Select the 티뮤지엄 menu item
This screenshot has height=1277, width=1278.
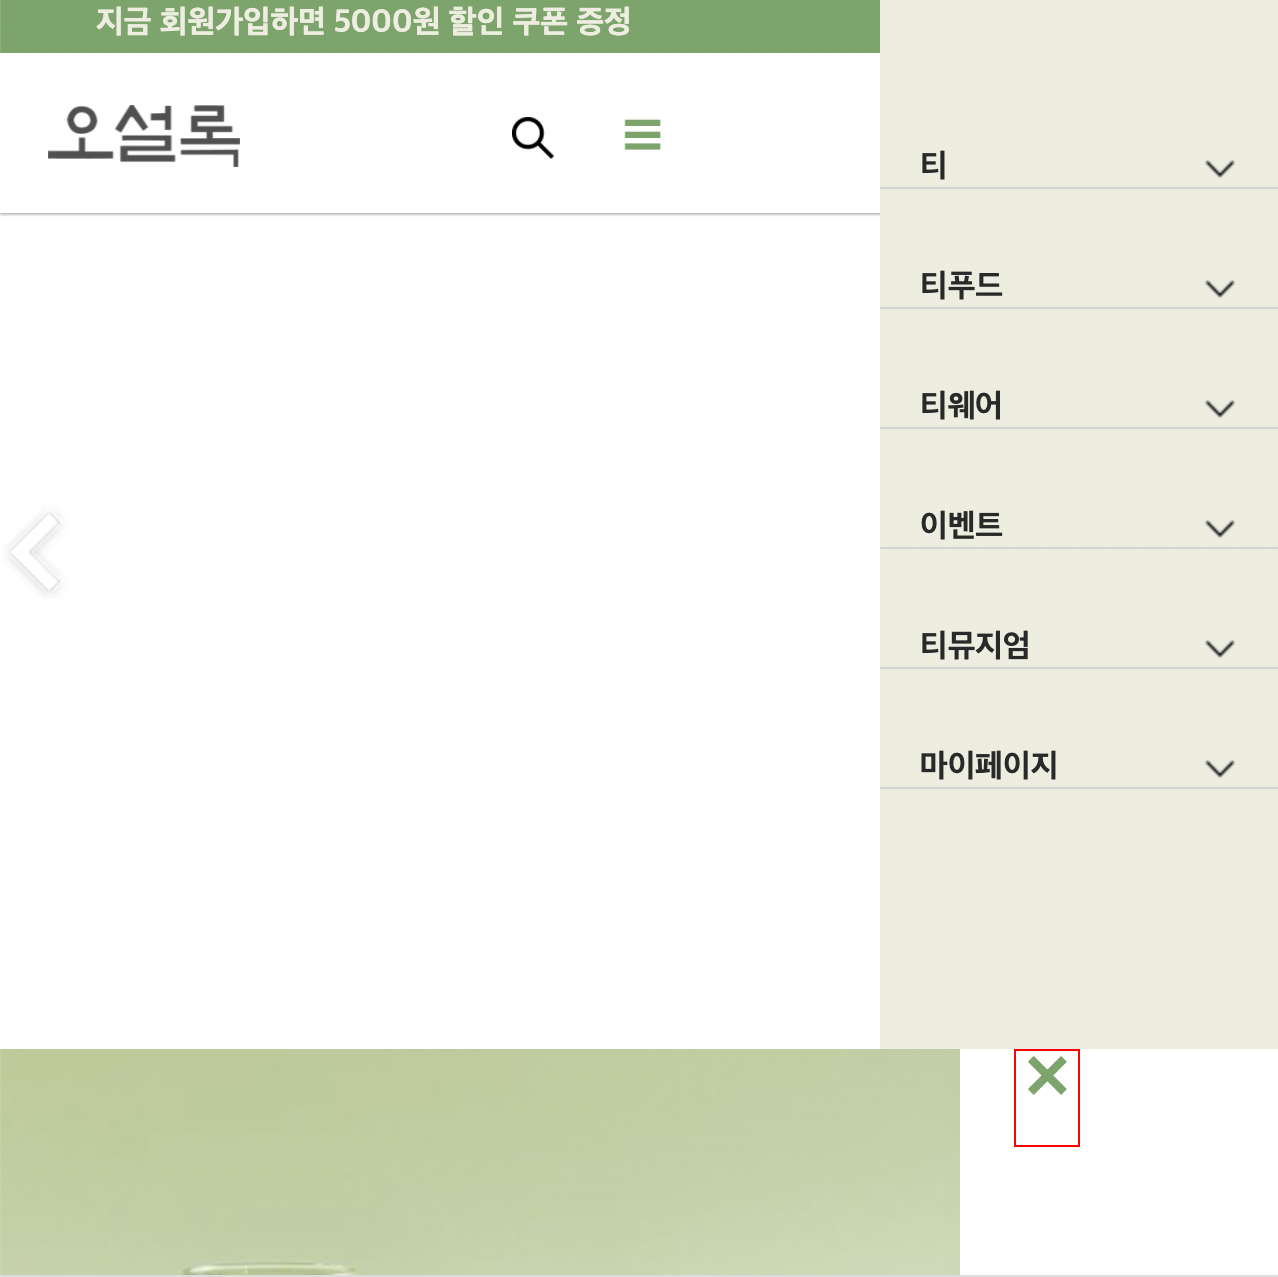point(975,645)
